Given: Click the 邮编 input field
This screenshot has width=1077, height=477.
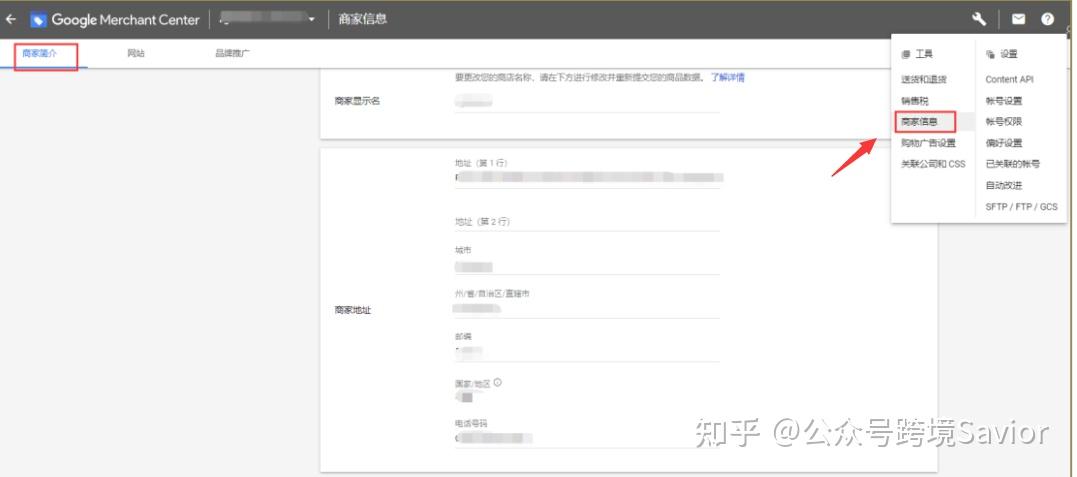Looking at the screenshot, I should [x=587, y=353].
